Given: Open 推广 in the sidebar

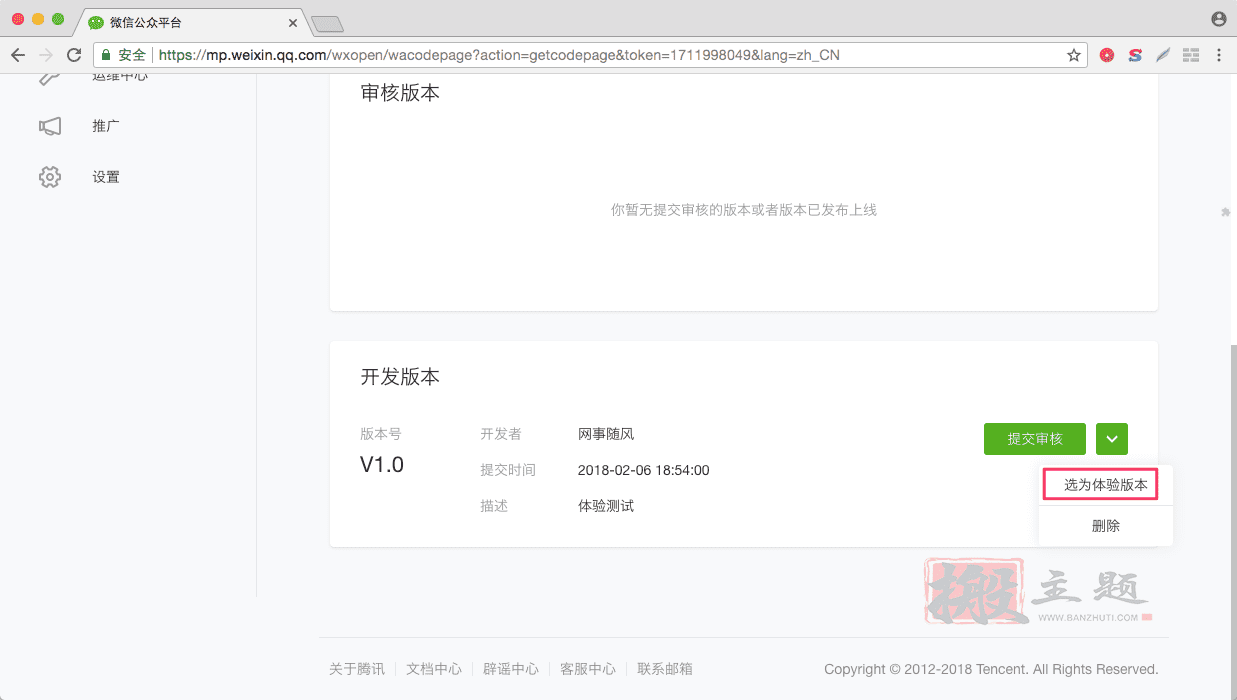Looking at the screenshot, I should pos(106,126).
